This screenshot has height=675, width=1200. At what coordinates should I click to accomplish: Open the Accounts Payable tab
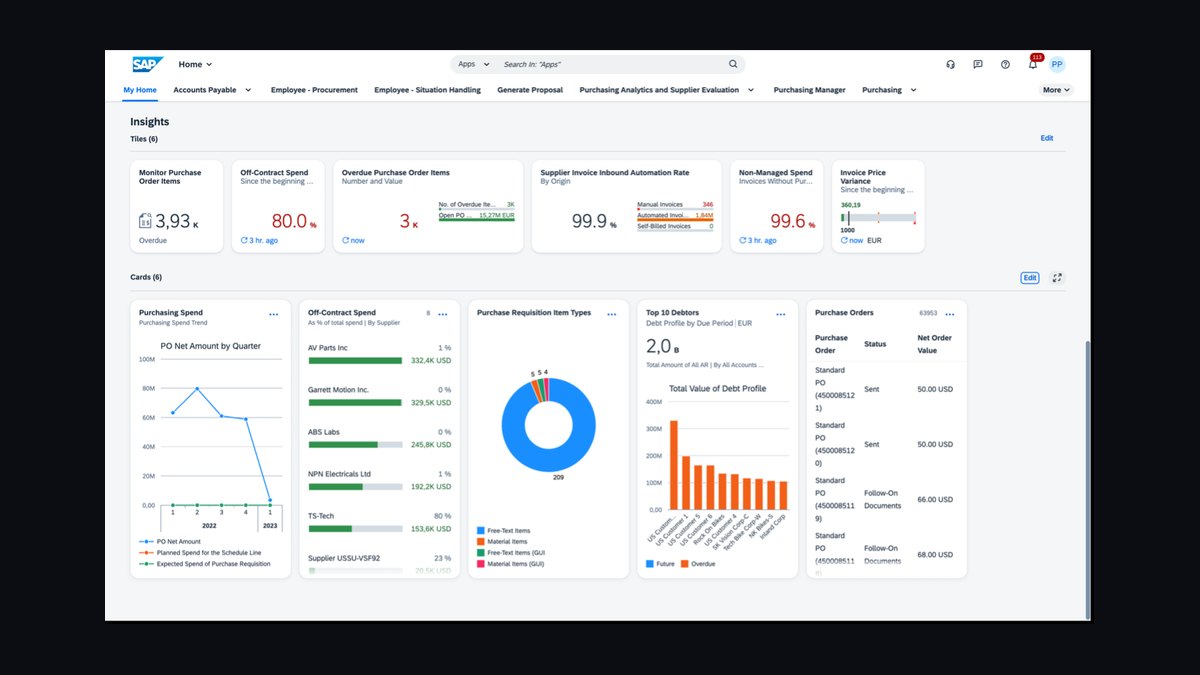point(205,90)
